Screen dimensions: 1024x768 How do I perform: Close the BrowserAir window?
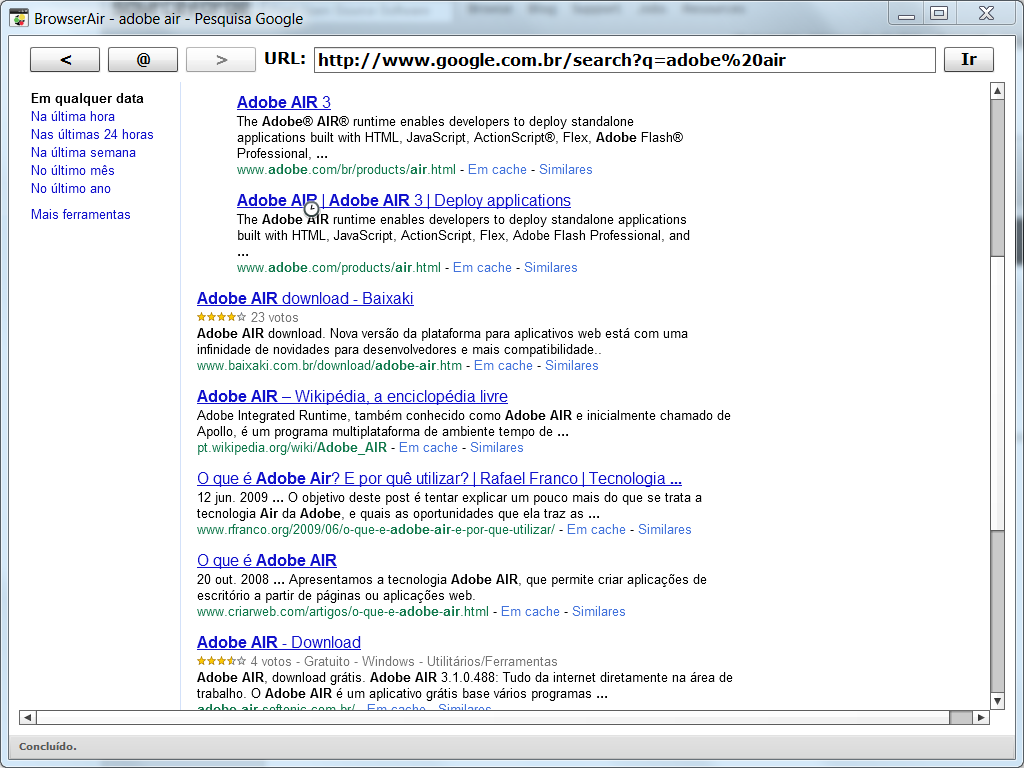[986, 13]
